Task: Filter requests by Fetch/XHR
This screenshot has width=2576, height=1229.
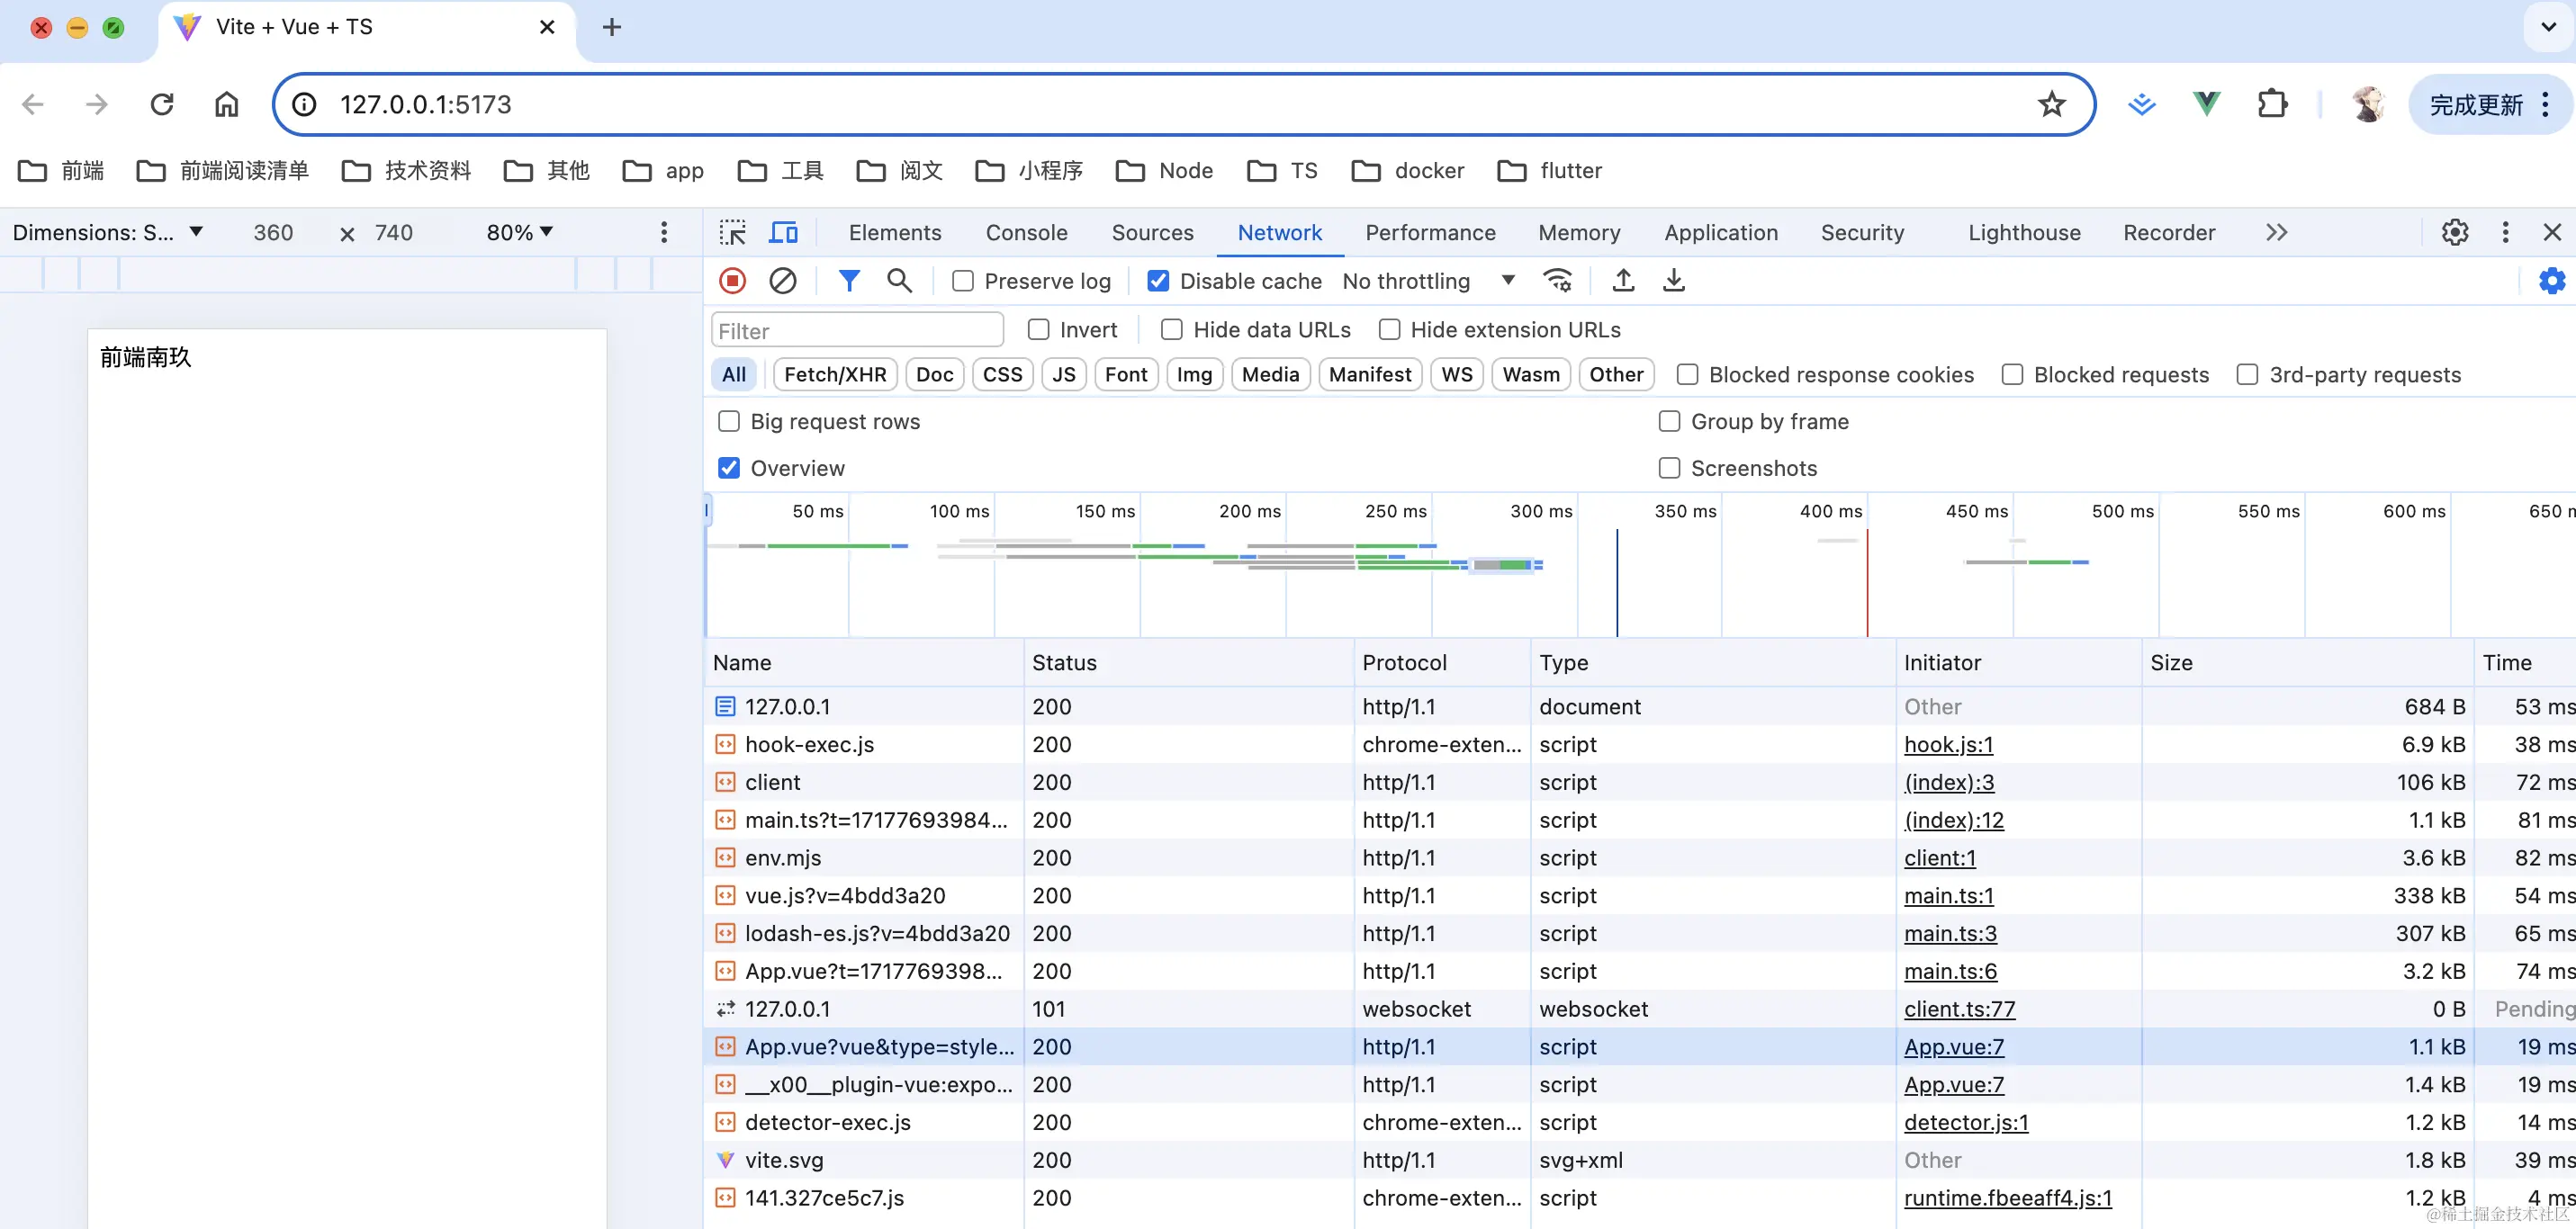Action: click(x=834, y=375)
